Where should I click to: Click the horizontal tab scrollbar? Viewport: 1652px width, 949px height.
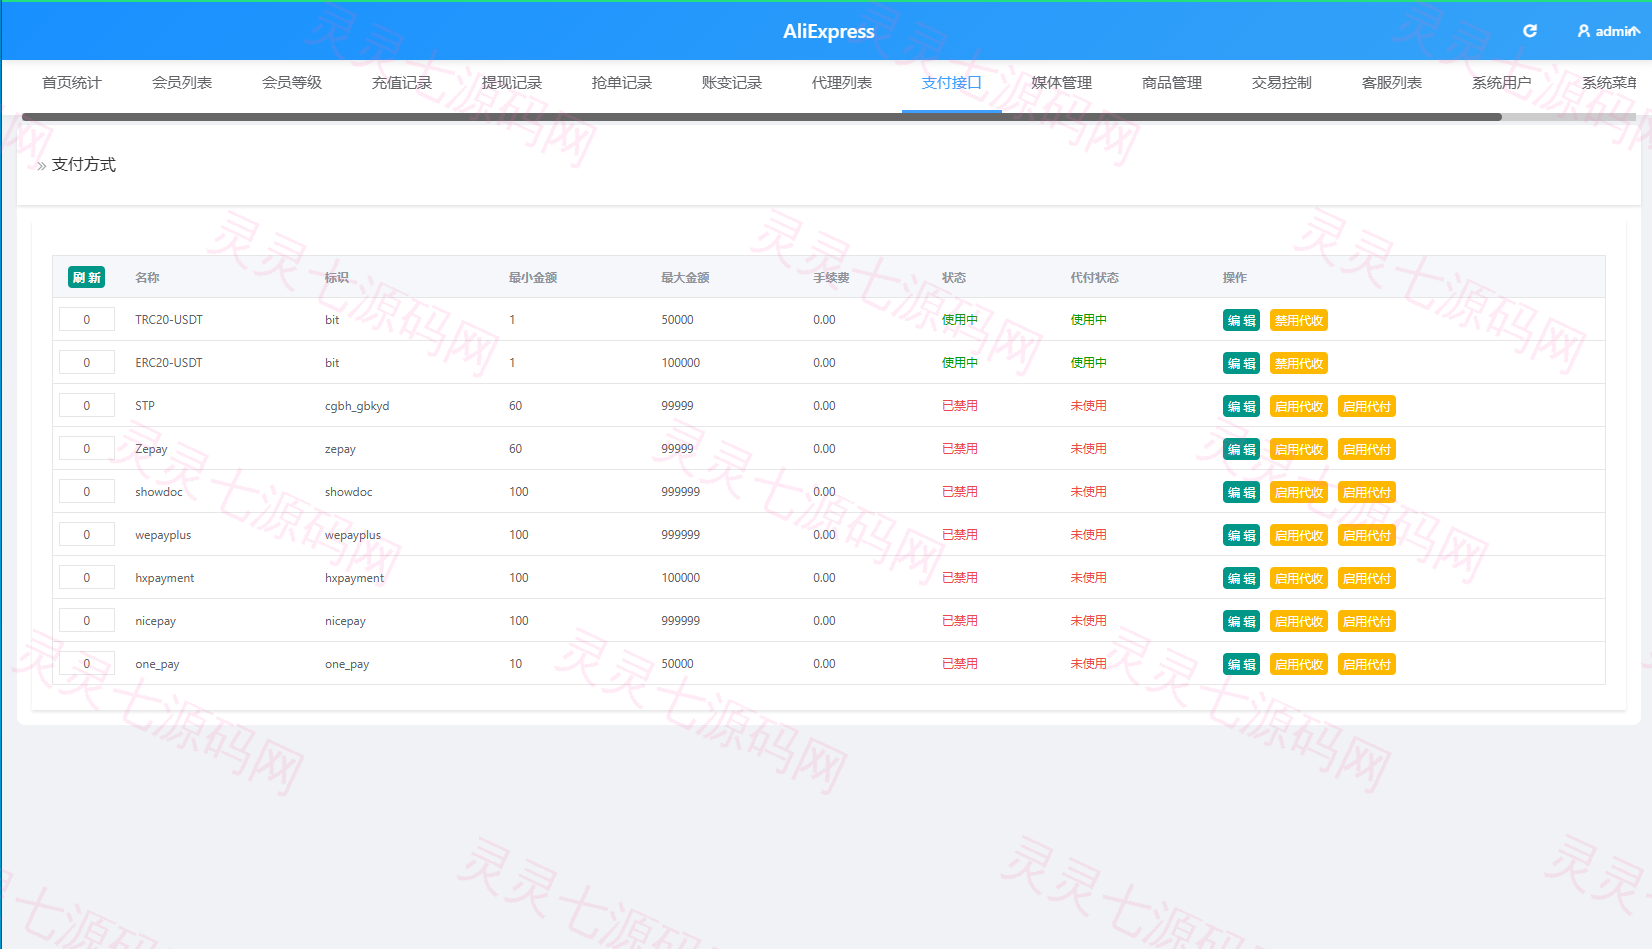point(762,117)
